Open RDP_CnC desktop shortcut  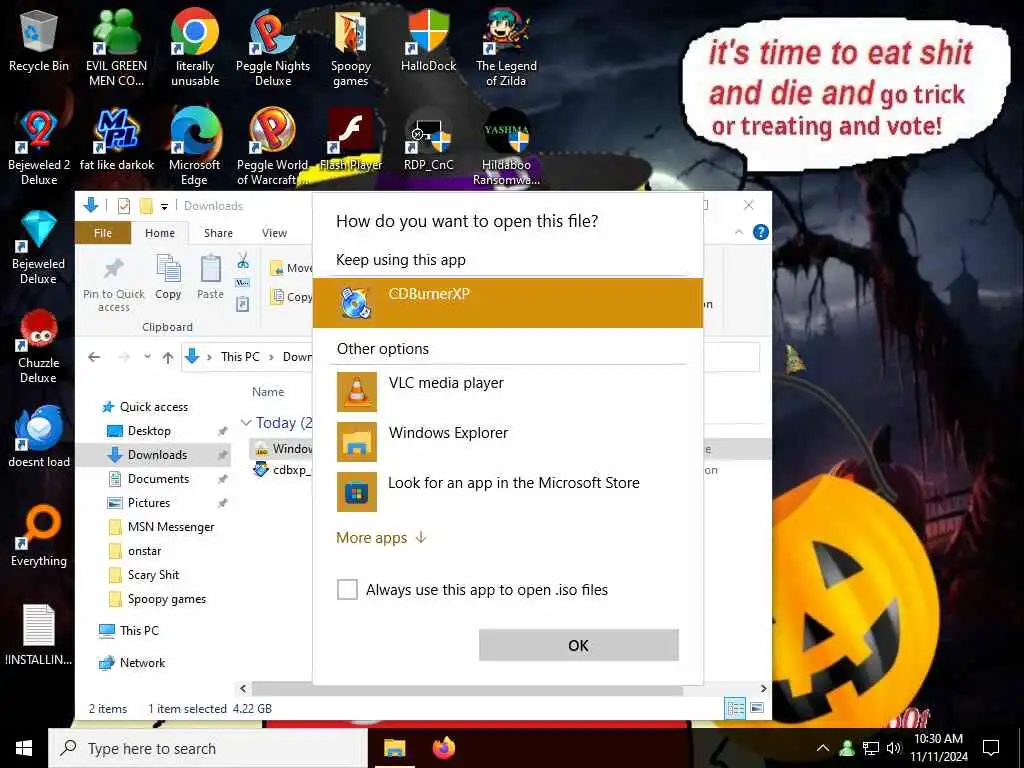pyautogui.click(x=428, y=140)
